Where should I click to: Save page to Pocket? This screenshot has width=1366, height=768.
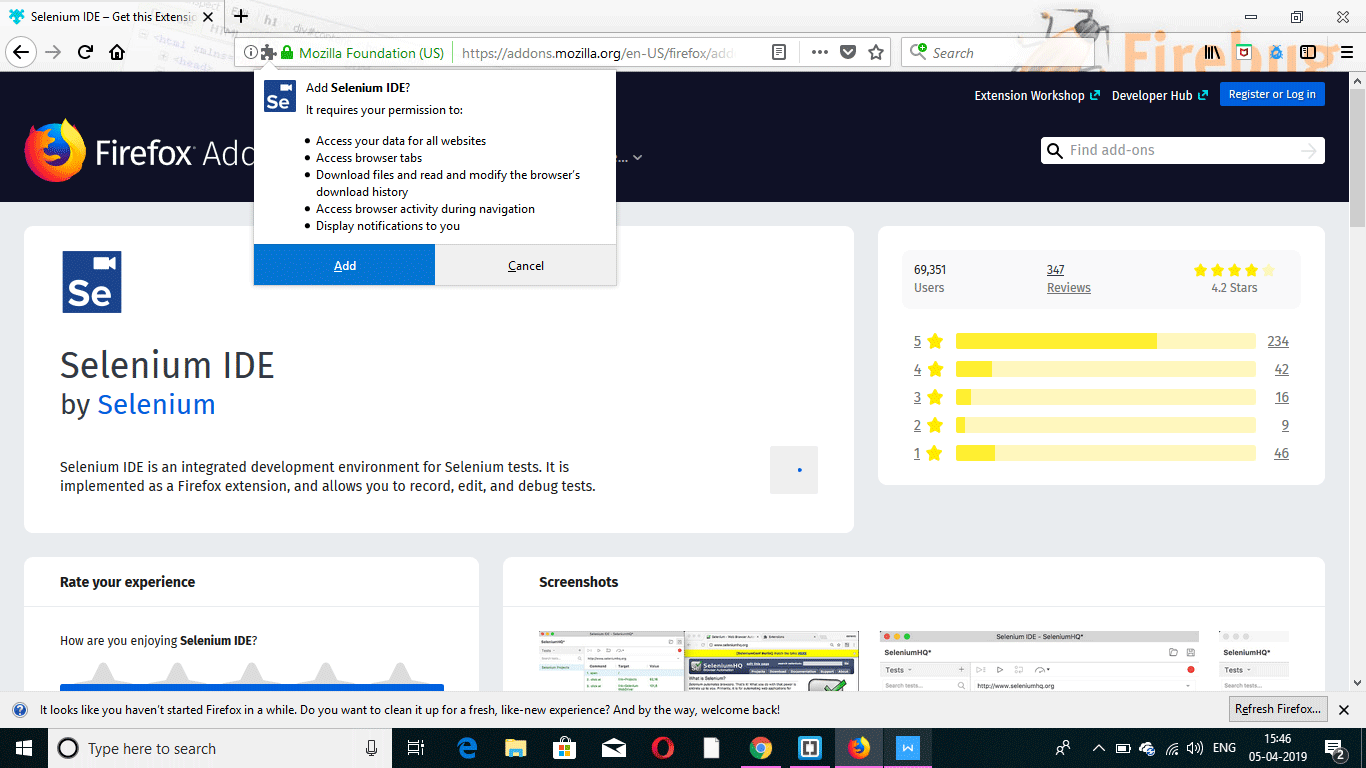pyautogui.click(x=848, y=53)
